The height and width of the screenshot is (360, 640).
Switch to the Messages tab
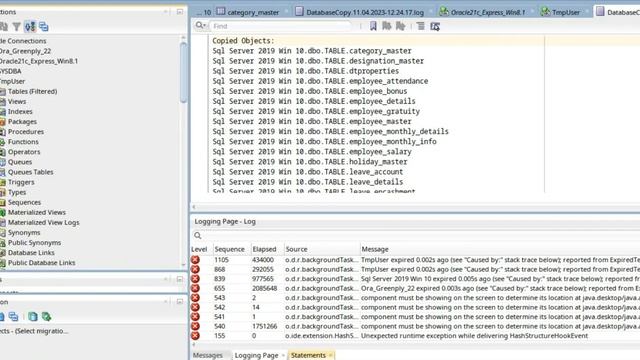pos(208,356)
